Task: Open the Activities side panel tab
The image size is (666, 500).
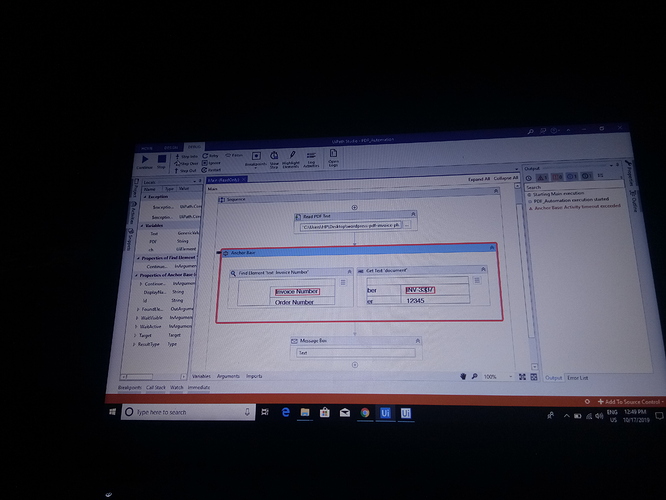Action: pyautogui.click(x=133, y=214)
